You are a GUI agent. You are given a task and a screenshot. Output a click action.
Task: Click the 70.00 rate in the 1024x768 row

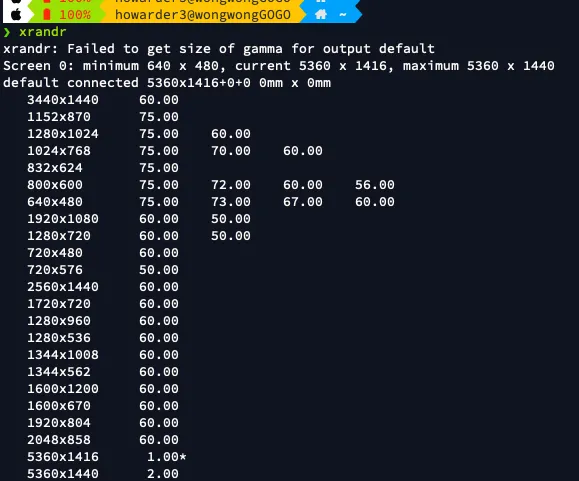click(231, 151)
